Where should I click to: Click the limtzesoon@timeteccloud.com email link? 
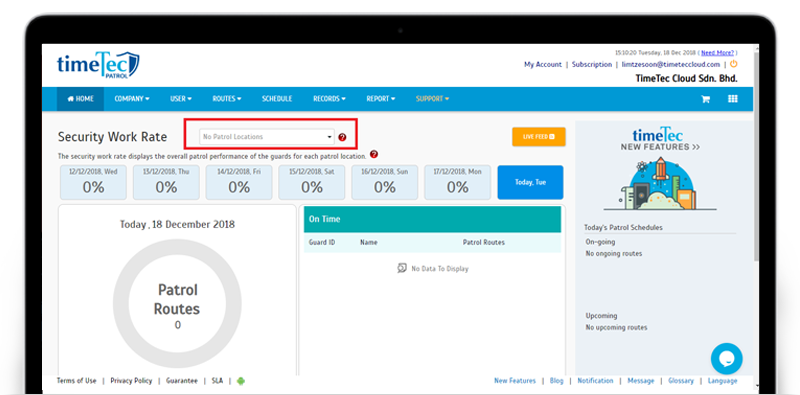[x=671, y=65]
